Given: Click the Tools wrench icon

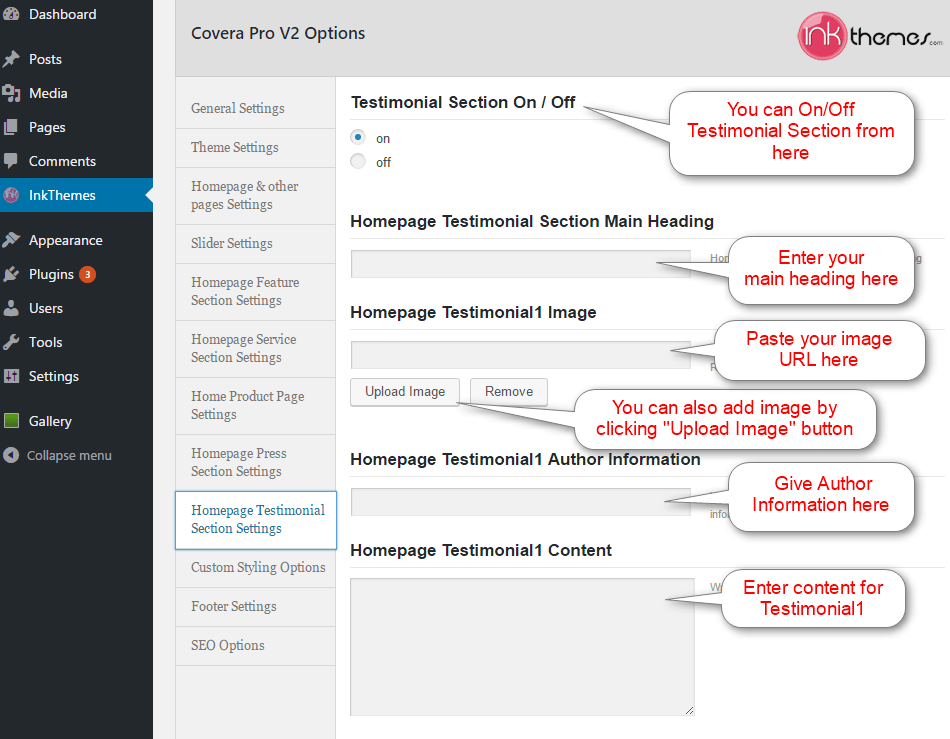Looking at the screenshot, I should (11, 342).
